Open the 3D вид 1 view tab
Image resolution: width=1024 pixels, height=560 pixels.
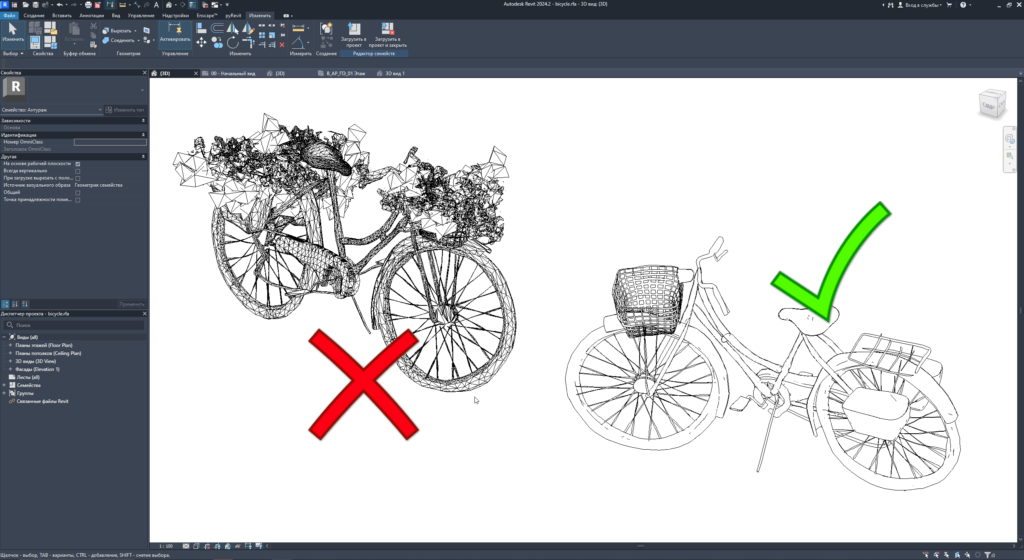point(394,73)
